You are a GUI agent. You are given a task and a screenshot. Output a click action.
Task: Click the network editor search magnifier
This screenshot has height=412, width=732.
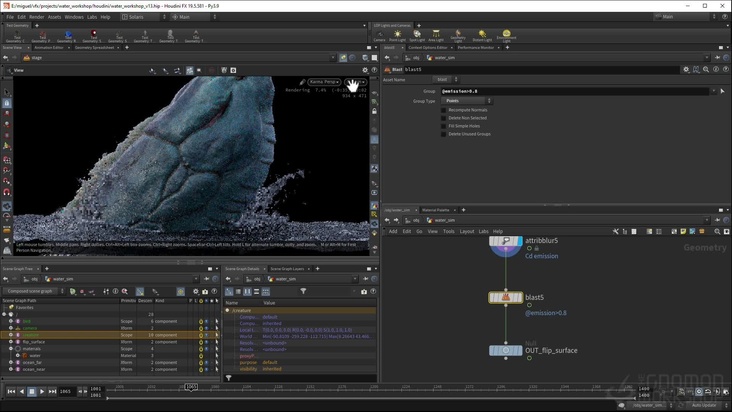(717, 231)
